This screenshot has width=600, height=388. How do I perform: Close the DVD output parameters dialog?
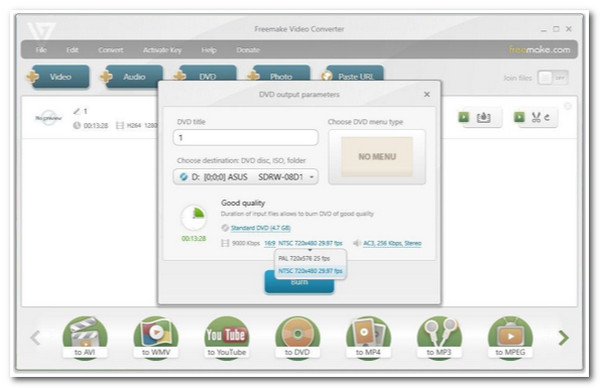(427, 94)
